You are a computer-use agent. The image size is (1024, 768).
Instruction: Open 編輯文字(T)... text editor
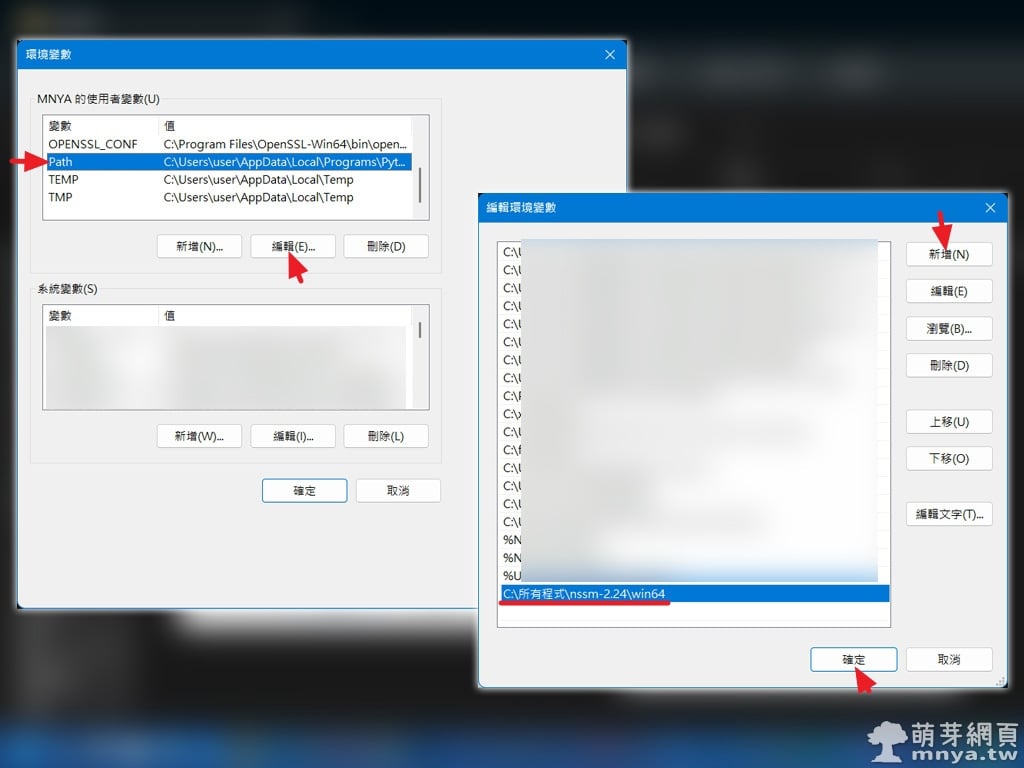[x=949, y=514]
